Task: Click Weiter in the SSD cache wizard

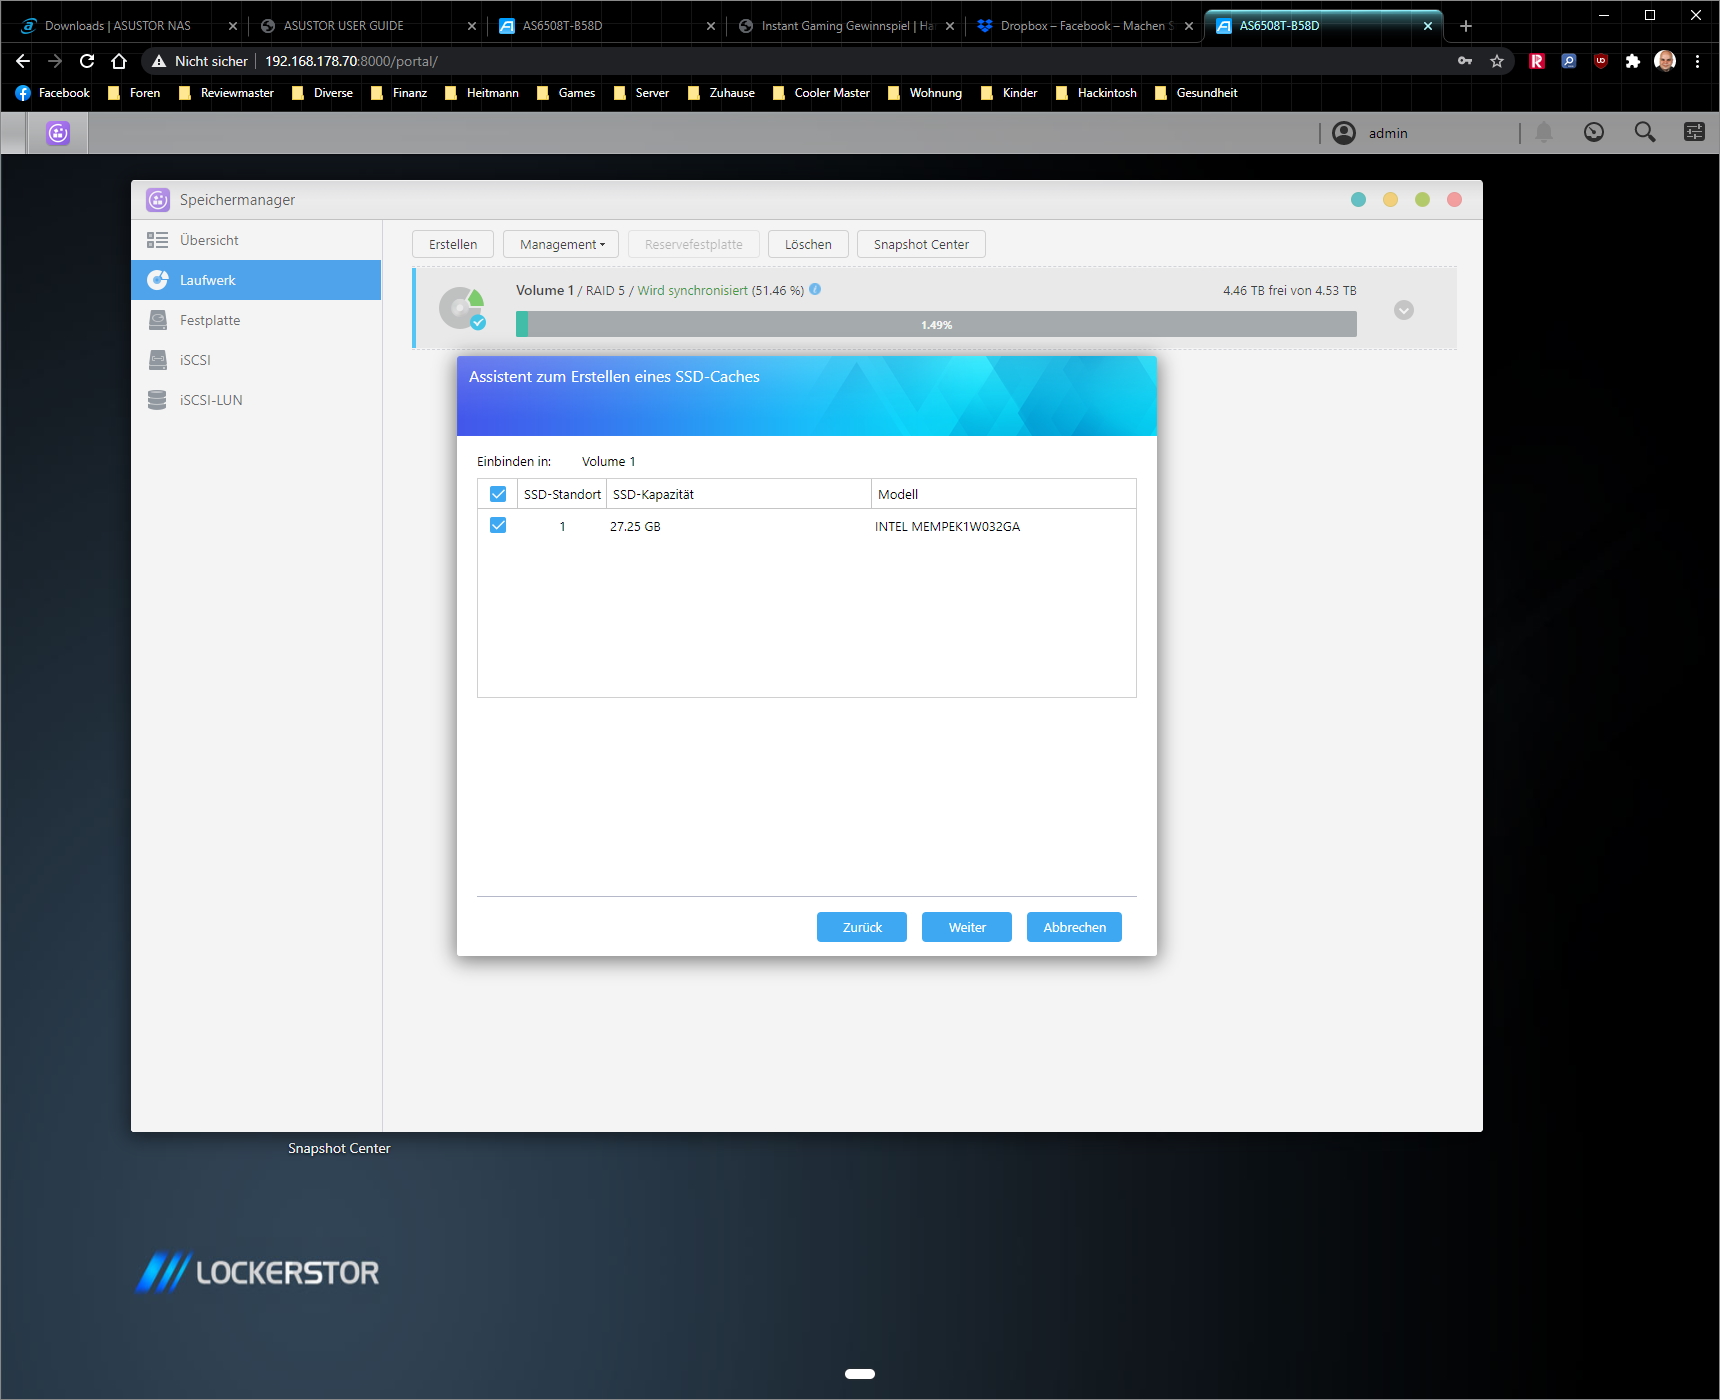Action: 967,927
